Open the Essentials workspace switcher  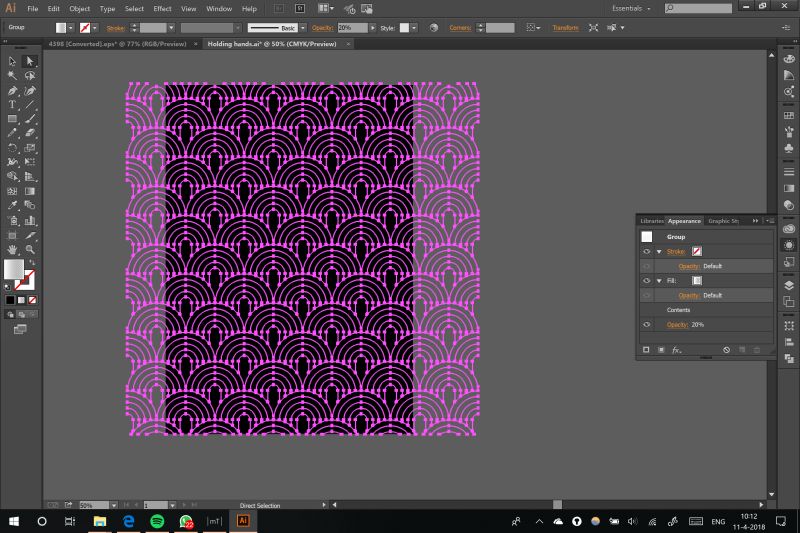coord(631,8)
